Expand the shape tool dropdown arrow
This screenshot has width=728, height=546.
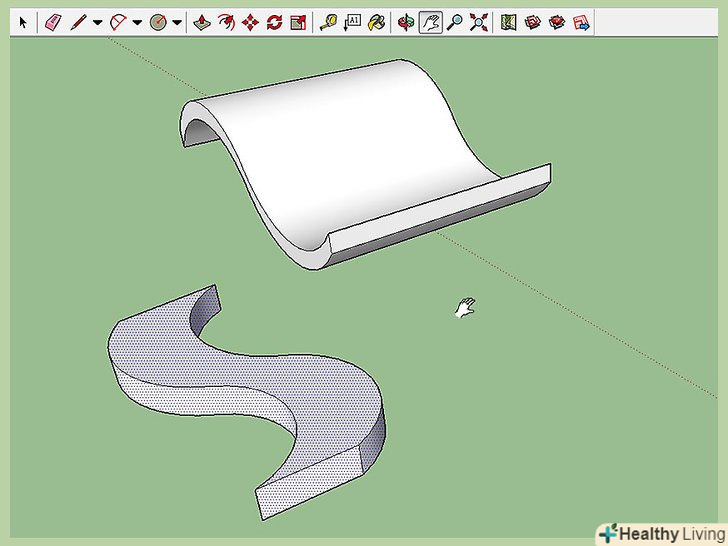pyautogui.click(x=177, y=22)
